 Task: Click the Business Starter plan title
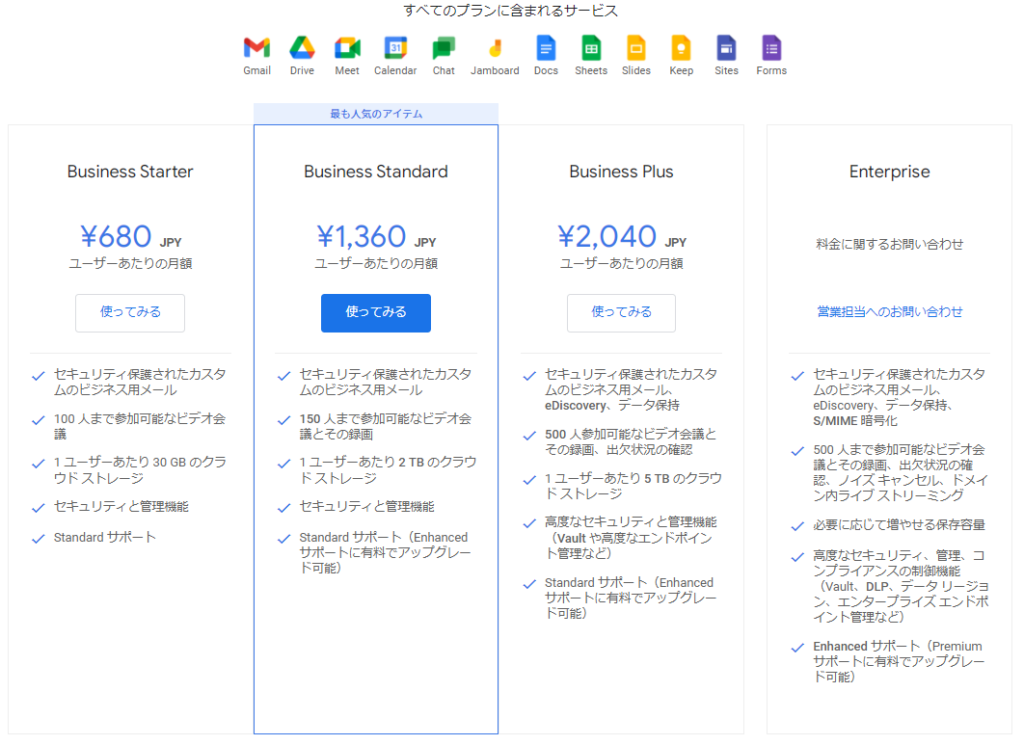[x=130, y=171]
